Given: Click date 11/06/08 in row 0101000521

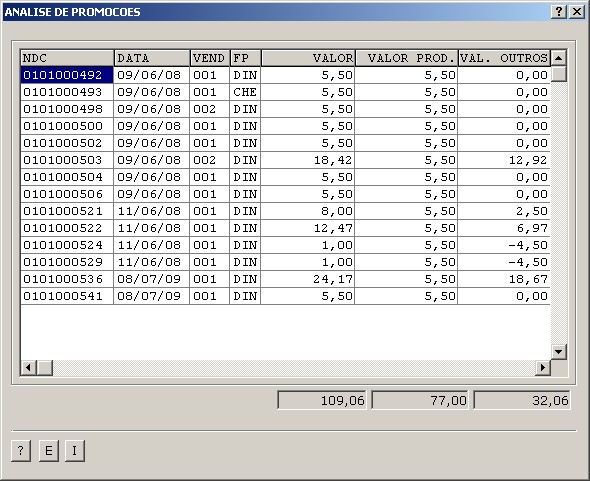Looking at the screenshot, I should click(x=152, y=211).
